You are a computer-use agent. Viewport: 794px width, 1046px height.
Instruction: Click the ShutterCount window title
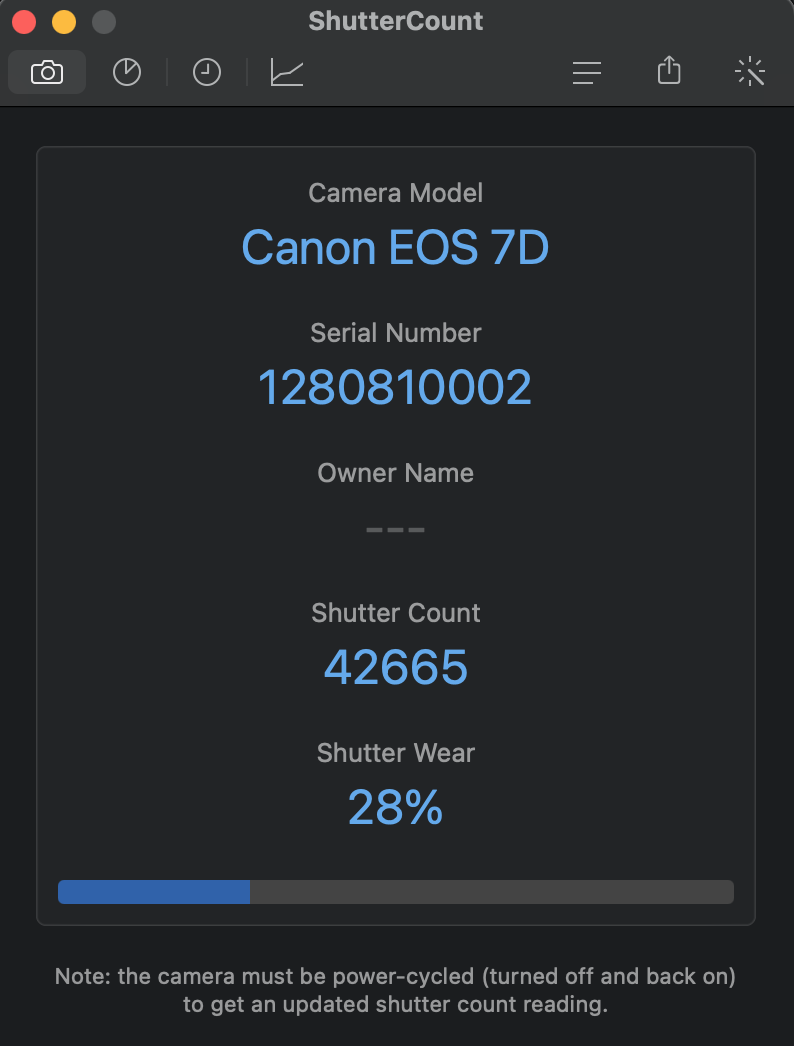tap(396, 21)
